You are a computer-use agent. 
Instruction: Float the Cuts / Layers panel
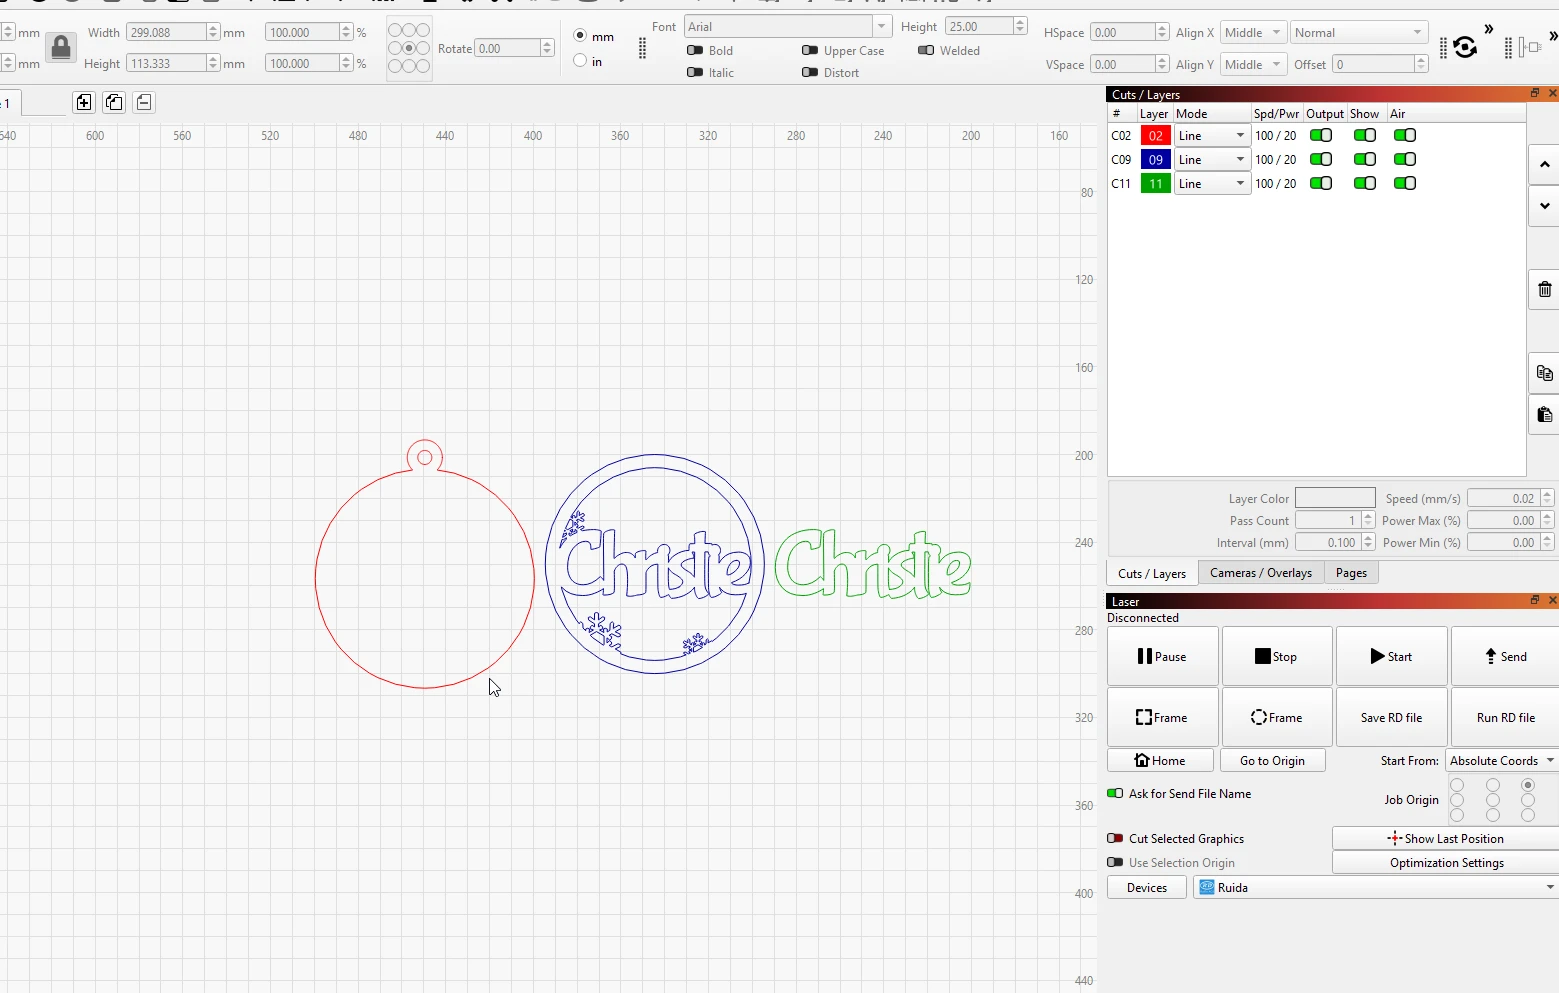click(x=1535, y=93)
